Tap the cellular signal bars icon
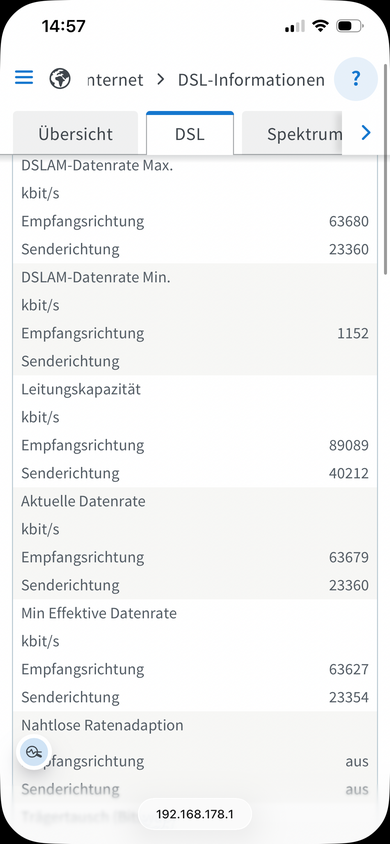This screenshot has height=844, width=390. pyautogui.click(x=295, y=26)
